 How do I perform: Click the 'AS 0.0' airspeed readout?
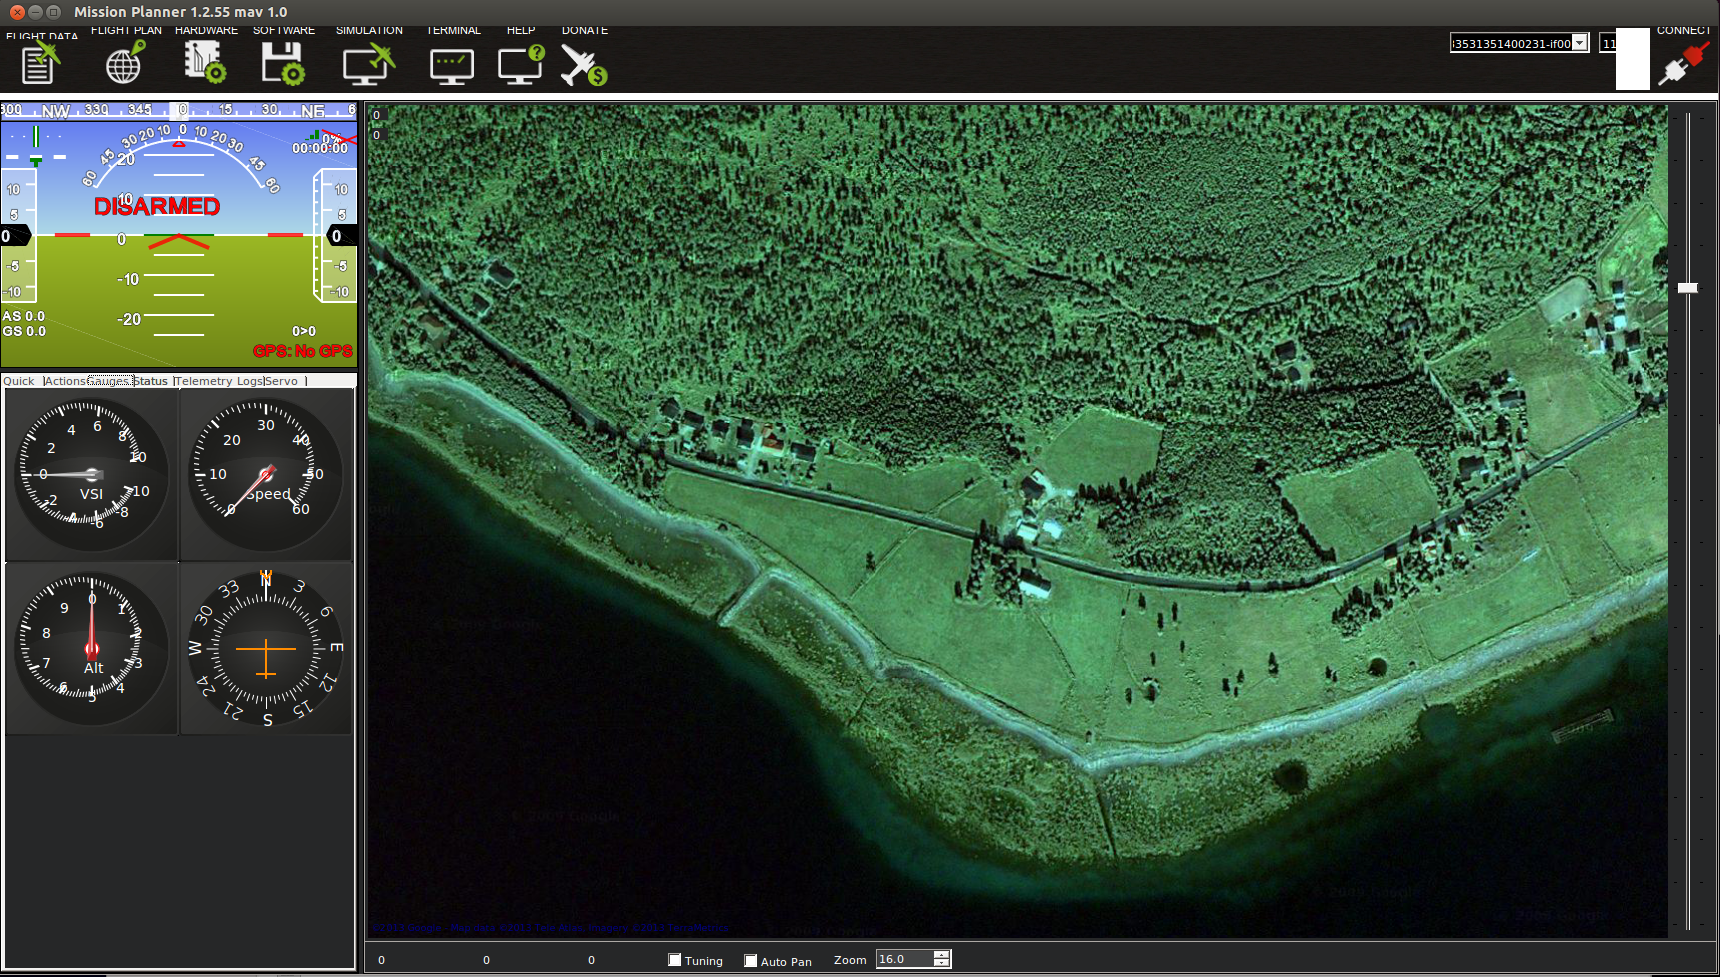click(24, 316)
